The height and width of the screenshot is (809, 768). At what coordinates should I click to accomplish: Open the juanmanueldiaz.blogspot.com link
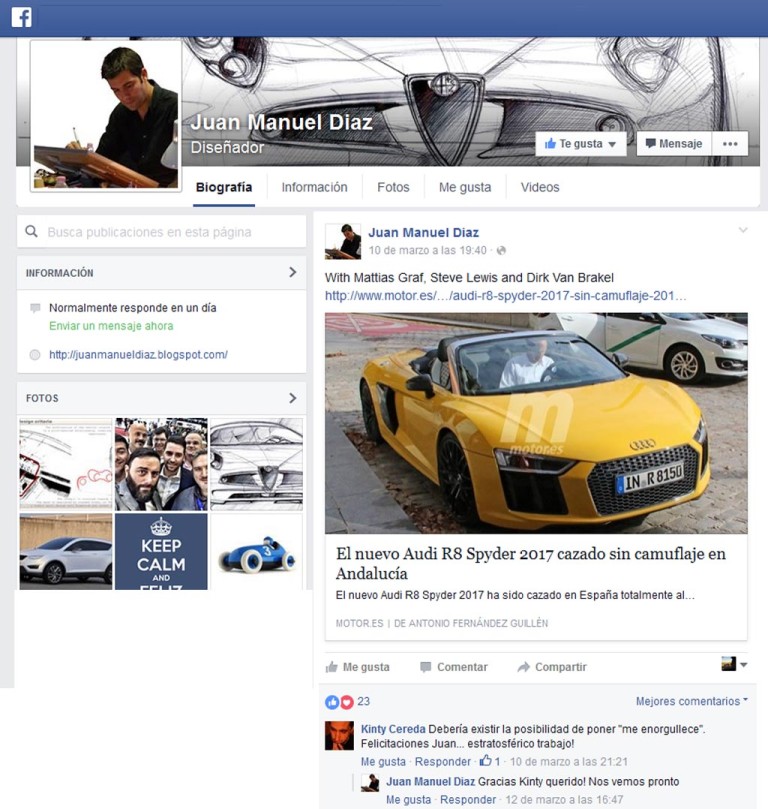point(138,354)
